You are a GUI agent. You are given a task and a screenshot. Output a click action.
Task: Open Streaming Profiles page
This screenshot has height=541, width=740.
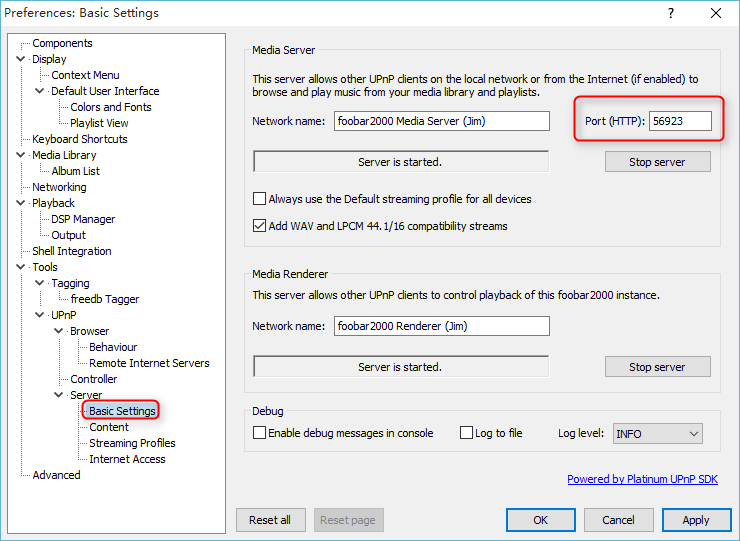[x=132, y=443]
